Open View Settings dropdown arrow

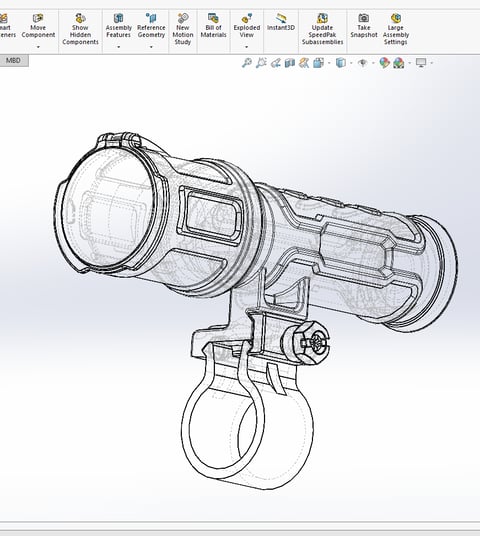click(x=431, y=63)
